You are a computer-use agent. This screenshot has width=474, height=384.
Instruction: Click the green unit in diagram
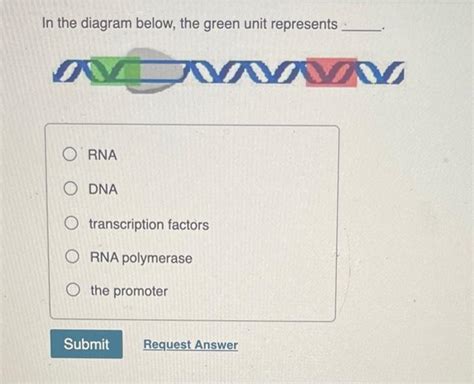point(115,71)
